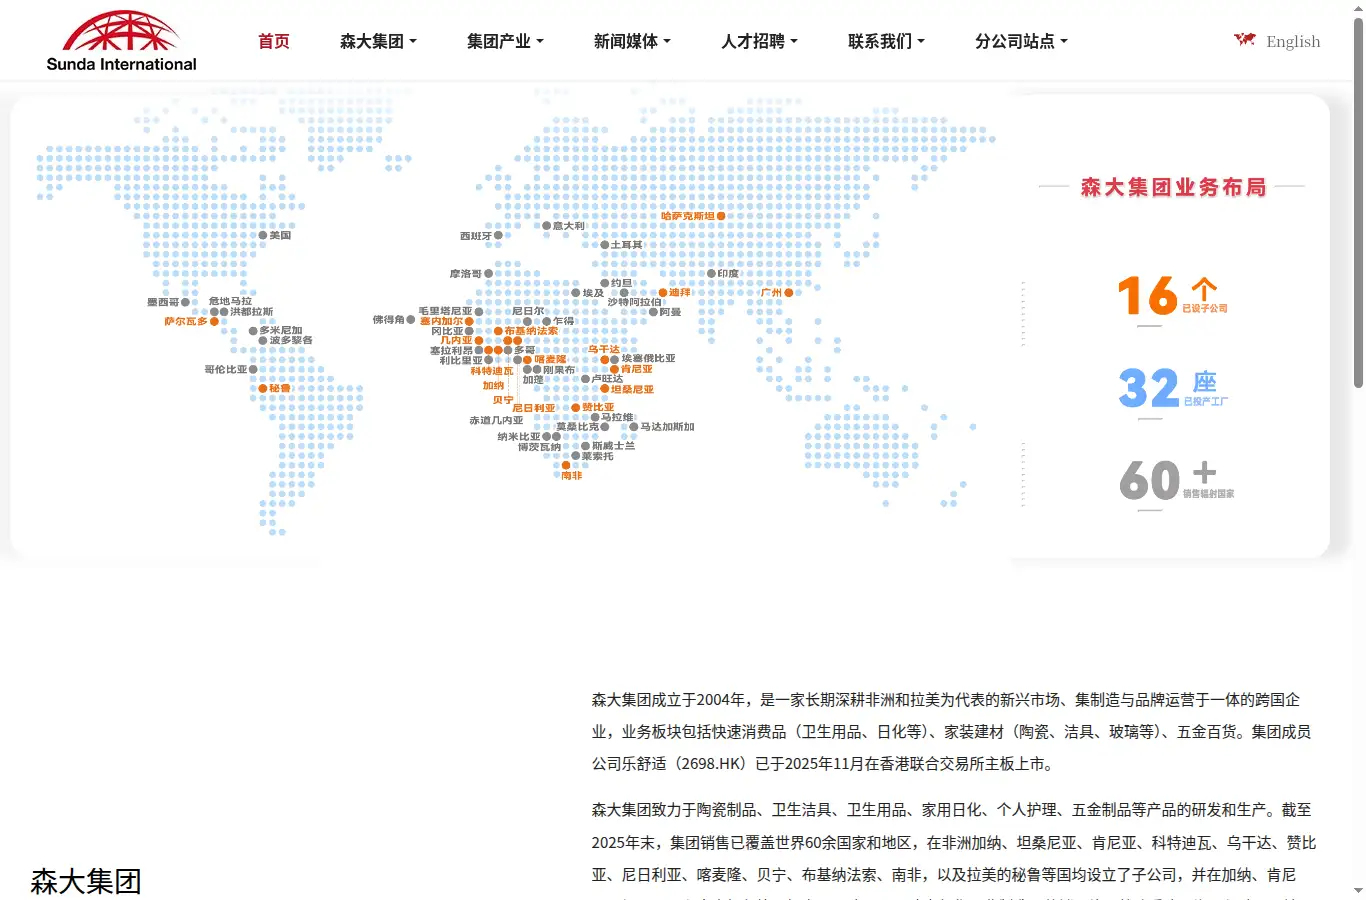Click the paragraph starting 森大集团成立于2004年
1366x900 pixels.
951,732
